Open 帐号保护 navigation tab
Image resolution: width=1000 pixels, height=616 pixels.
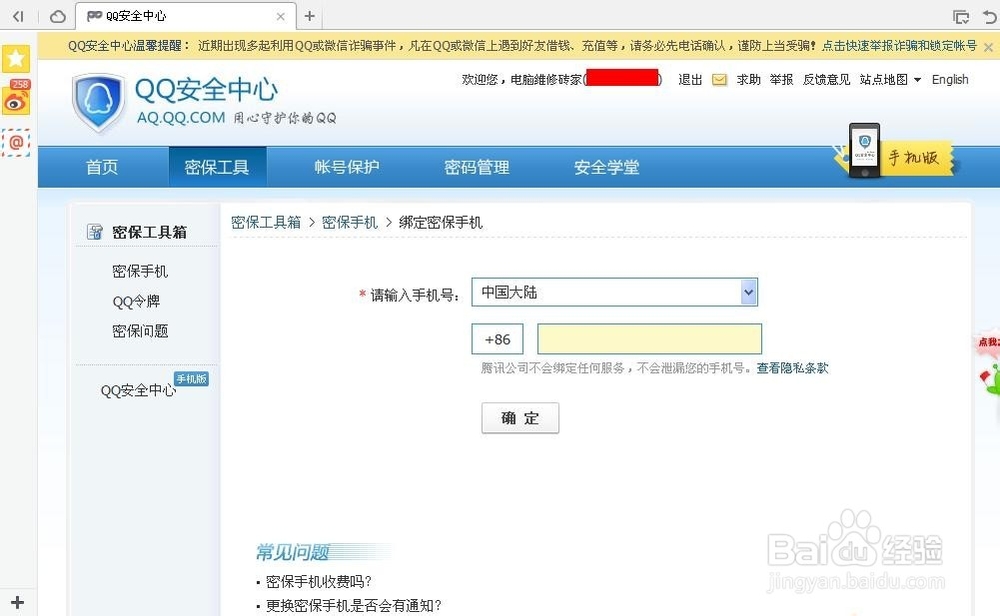click(x=347, y=167)
